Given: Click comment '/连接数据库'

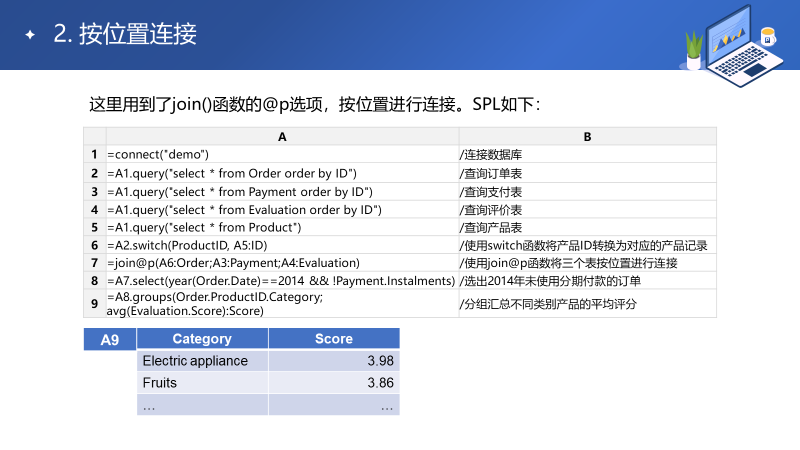Looking at the screenshot, I should [491, 155].
